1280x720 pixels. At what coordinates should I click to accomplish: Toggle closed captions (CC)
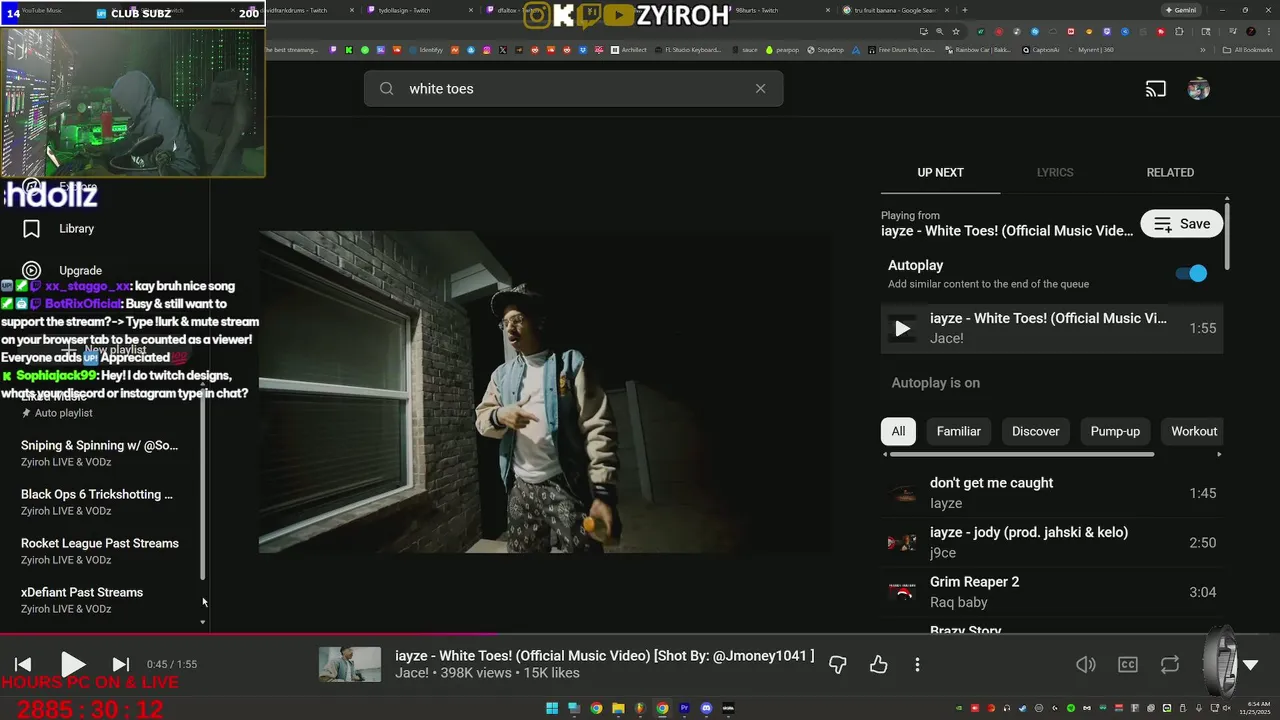(x=1128, y=664)
